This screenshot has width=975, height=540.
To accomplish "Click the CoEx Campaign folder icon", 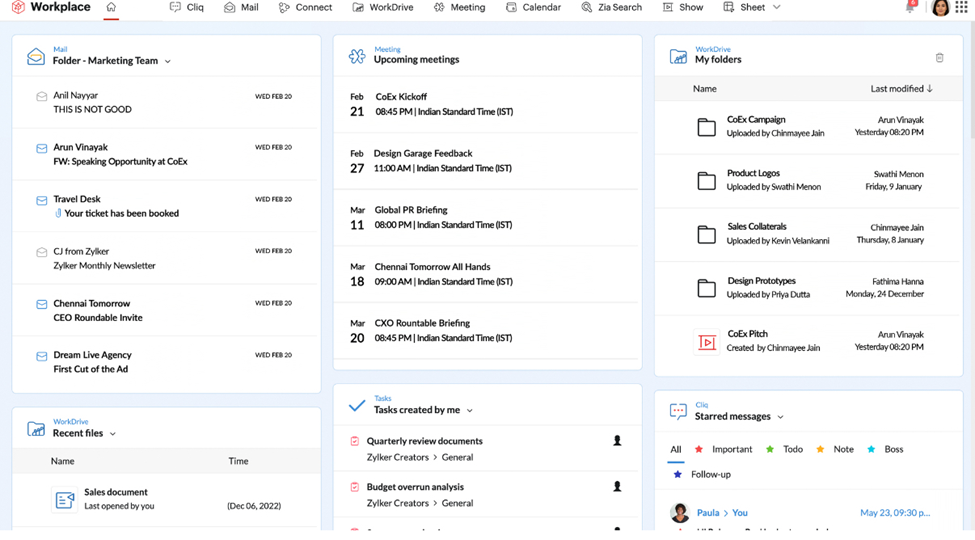I will point(706,127).
